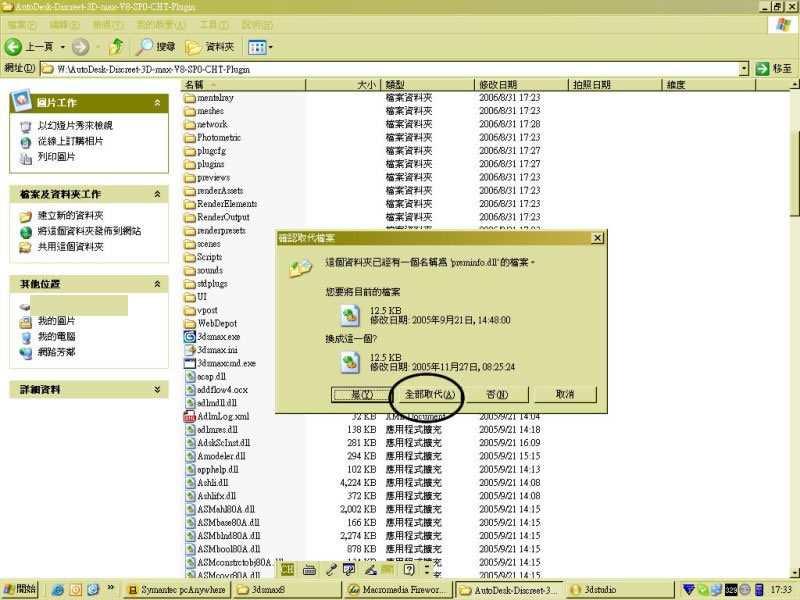The width and height of the screenshot is (800, 600).
Task: Open the Search (搜尋) toolbar button
Action: point(156,46)
